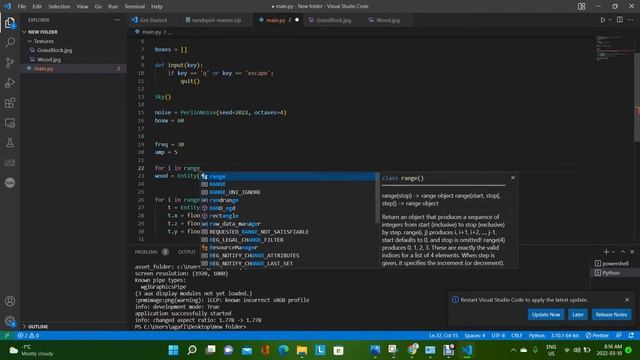Create a new terminal with plus icon

tap(606, 252)
